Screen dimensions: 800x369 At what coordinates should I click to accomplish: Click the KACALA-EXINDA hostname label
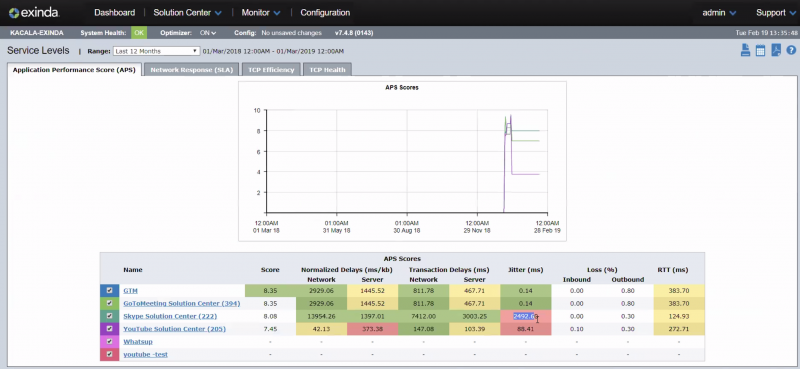[37, 33]
